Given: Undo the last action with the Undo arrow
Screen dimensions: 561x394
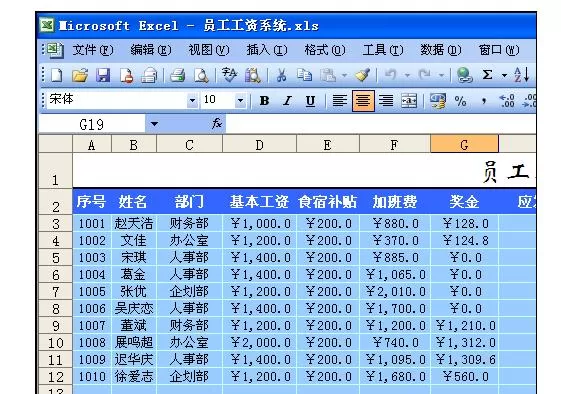Looking at the screenshot, I should pos(390,76).
